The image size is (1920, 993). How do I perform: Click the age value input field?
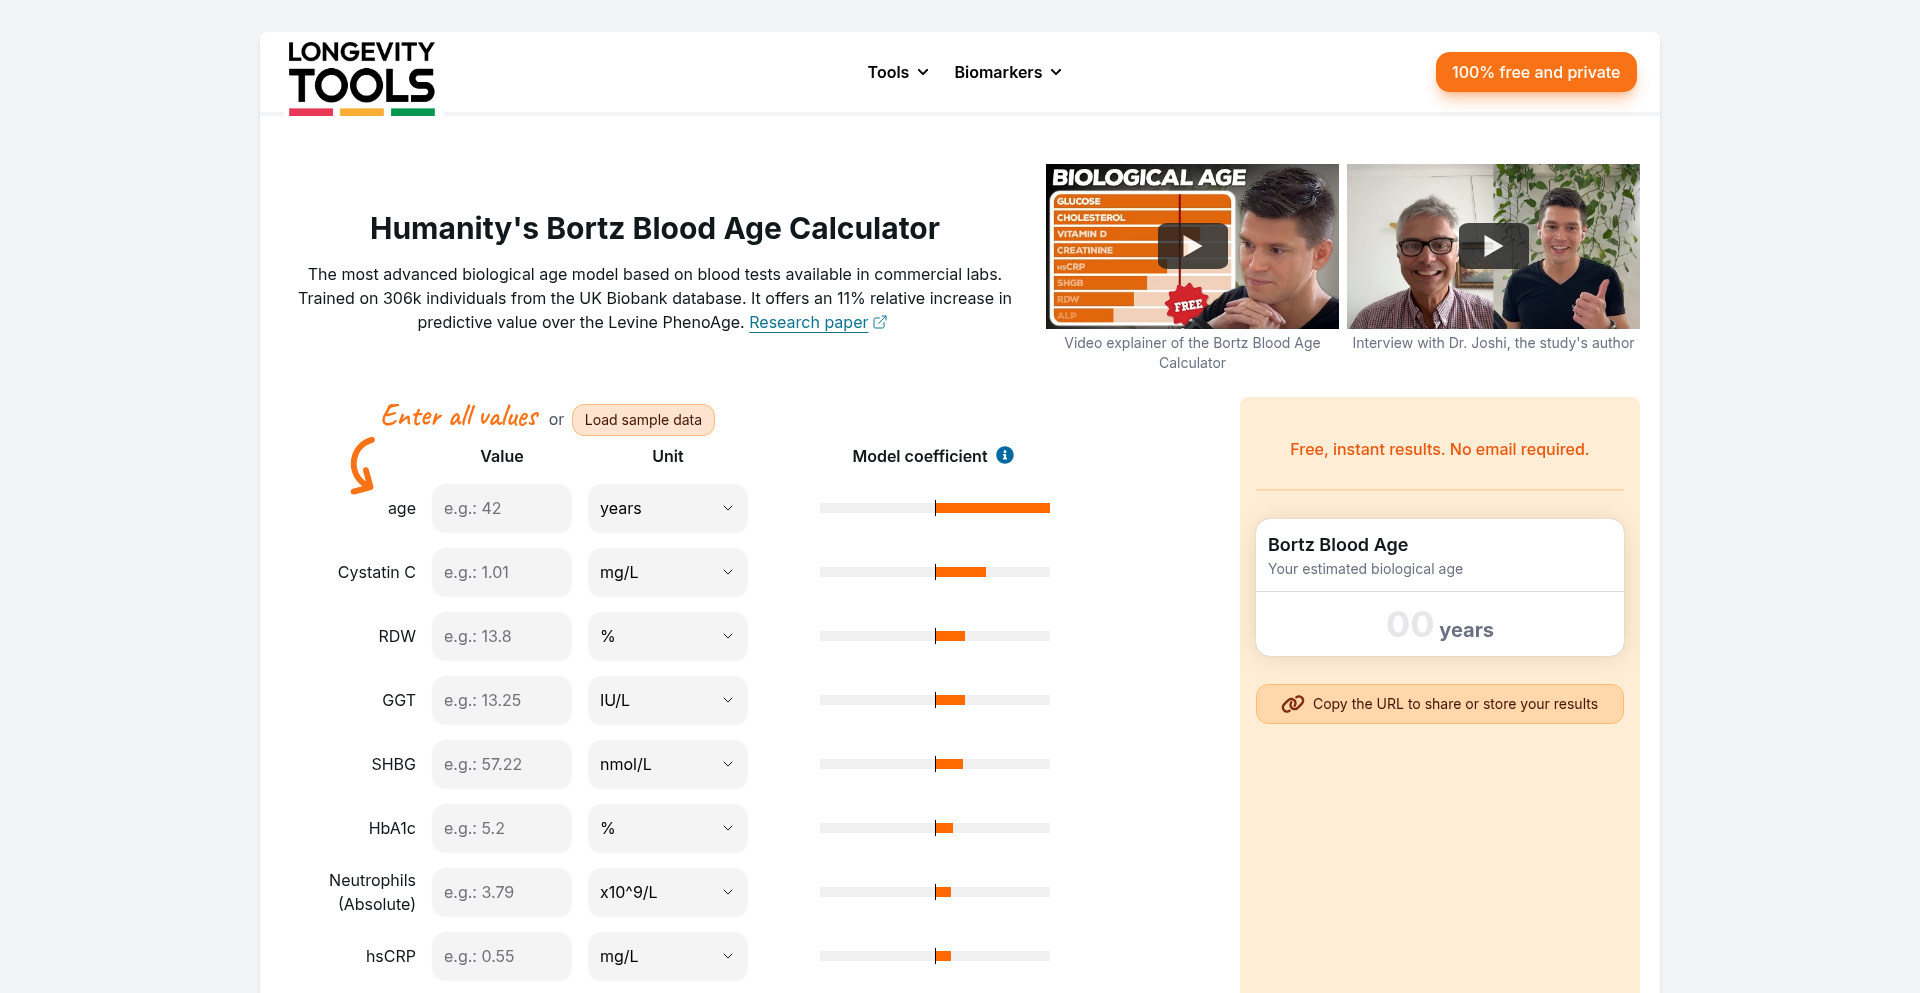tap(501, 508)
